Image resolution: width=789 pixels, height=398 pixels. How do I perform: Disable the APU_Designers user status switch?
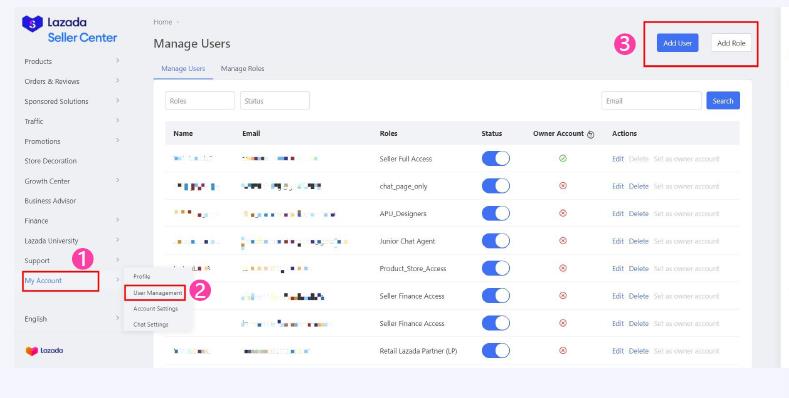(496, 213)
